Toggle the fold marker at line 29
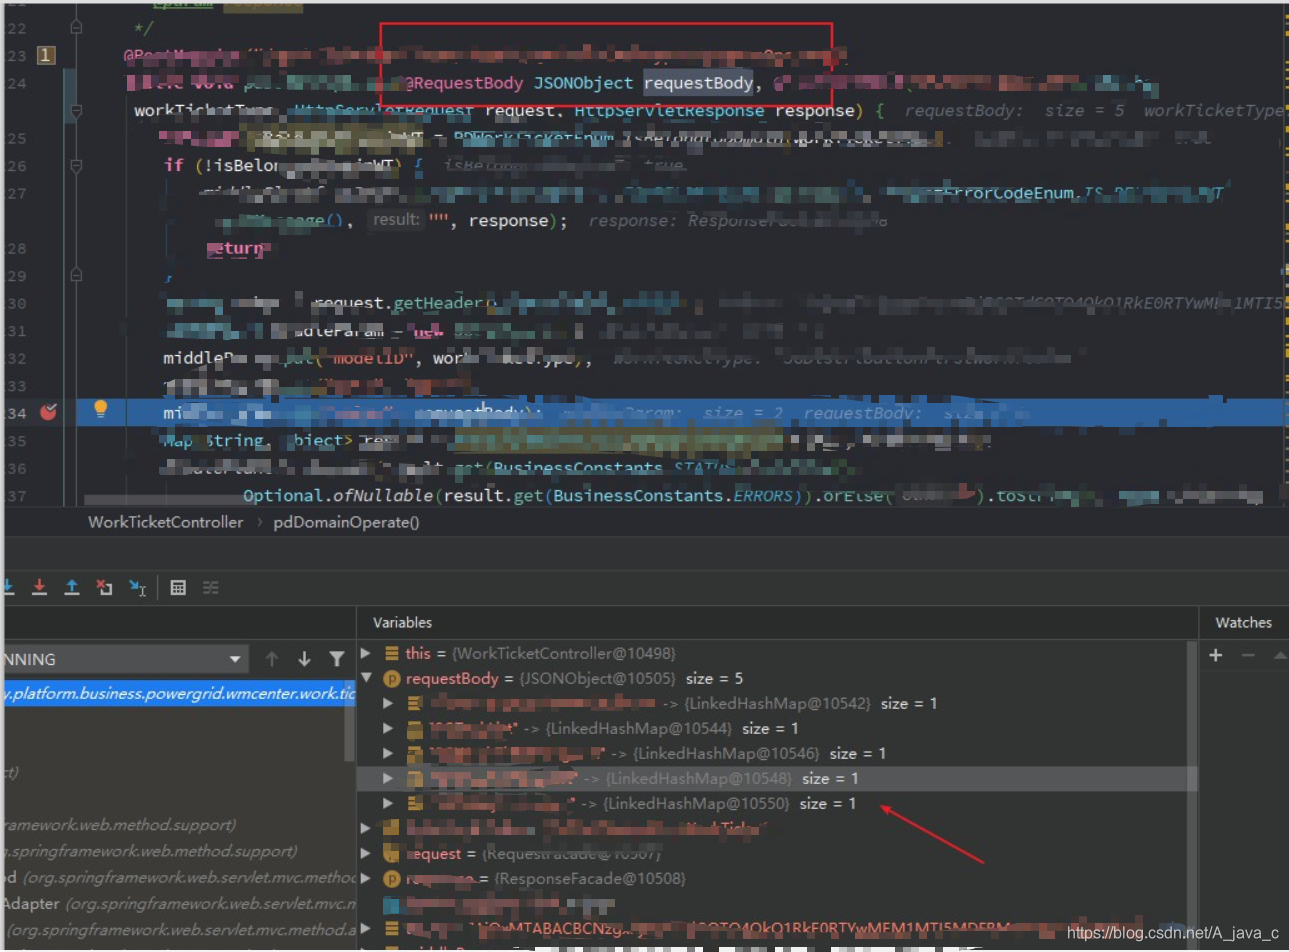 coord(76,273)
